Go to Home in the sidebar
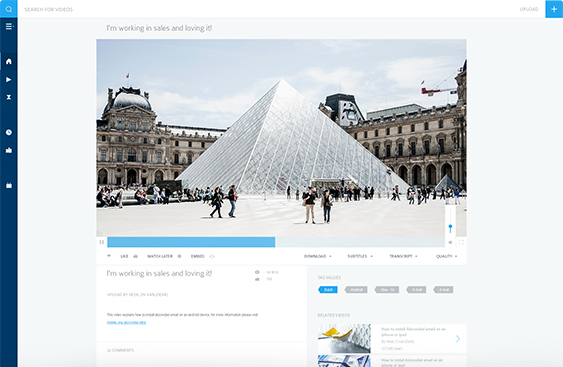This screenshot has width=563, height=367. pos(9,61)
